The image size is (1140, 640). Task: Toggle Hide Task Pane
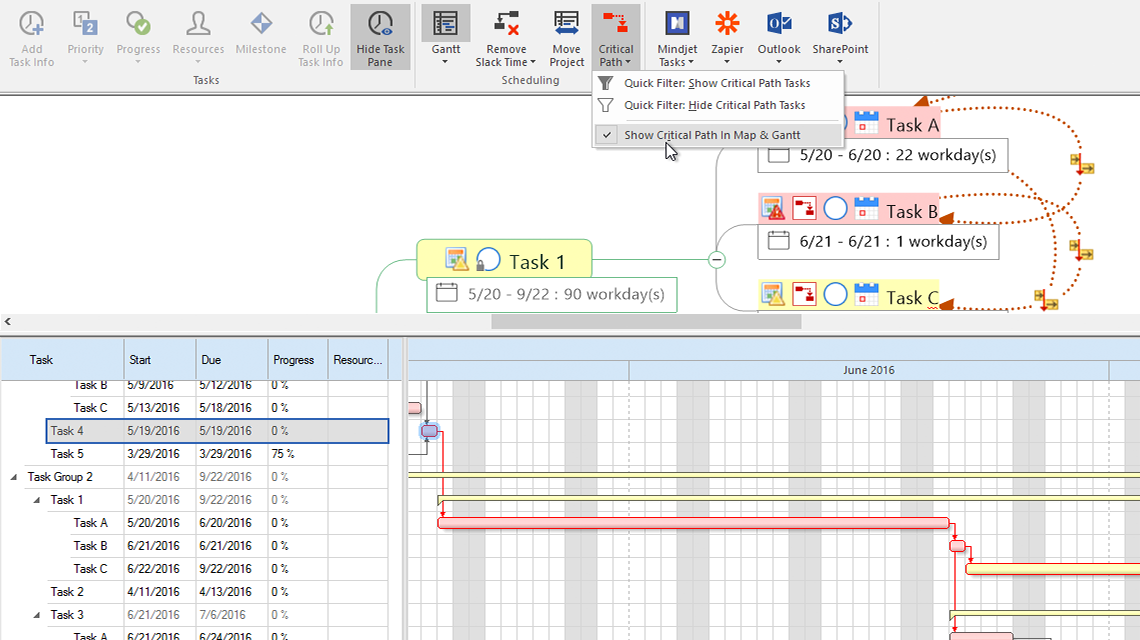click(x=380, y=36)
